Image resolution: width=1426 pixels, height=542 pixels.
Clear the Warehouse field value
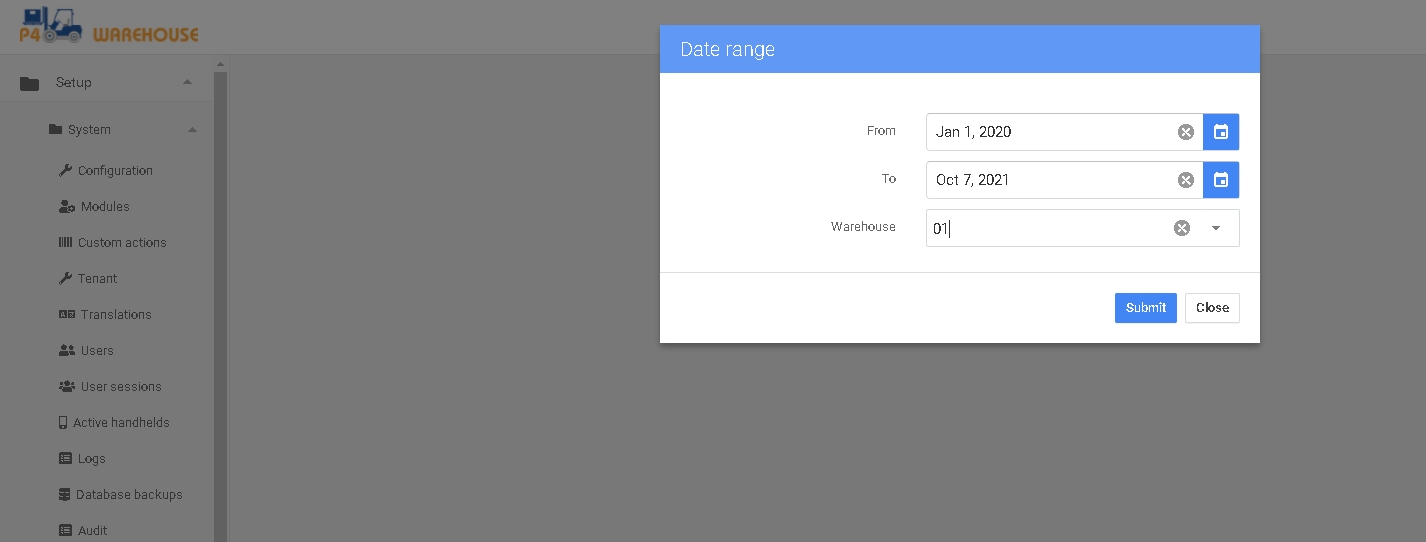point(1182,228)
